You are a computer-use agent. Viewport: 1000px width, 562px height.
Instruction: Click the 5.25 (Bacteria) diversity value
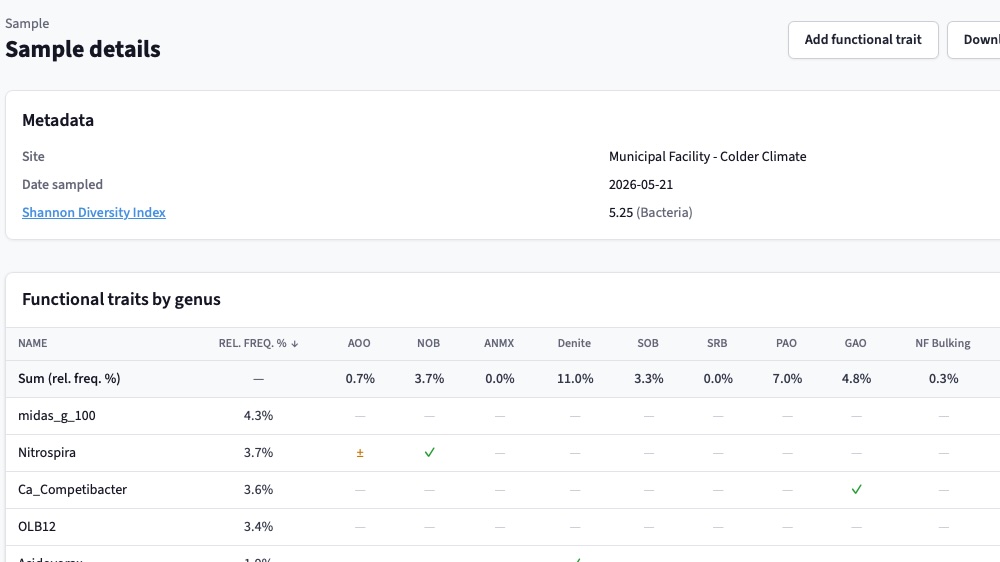pyautogui.click(x=651, y=212)
